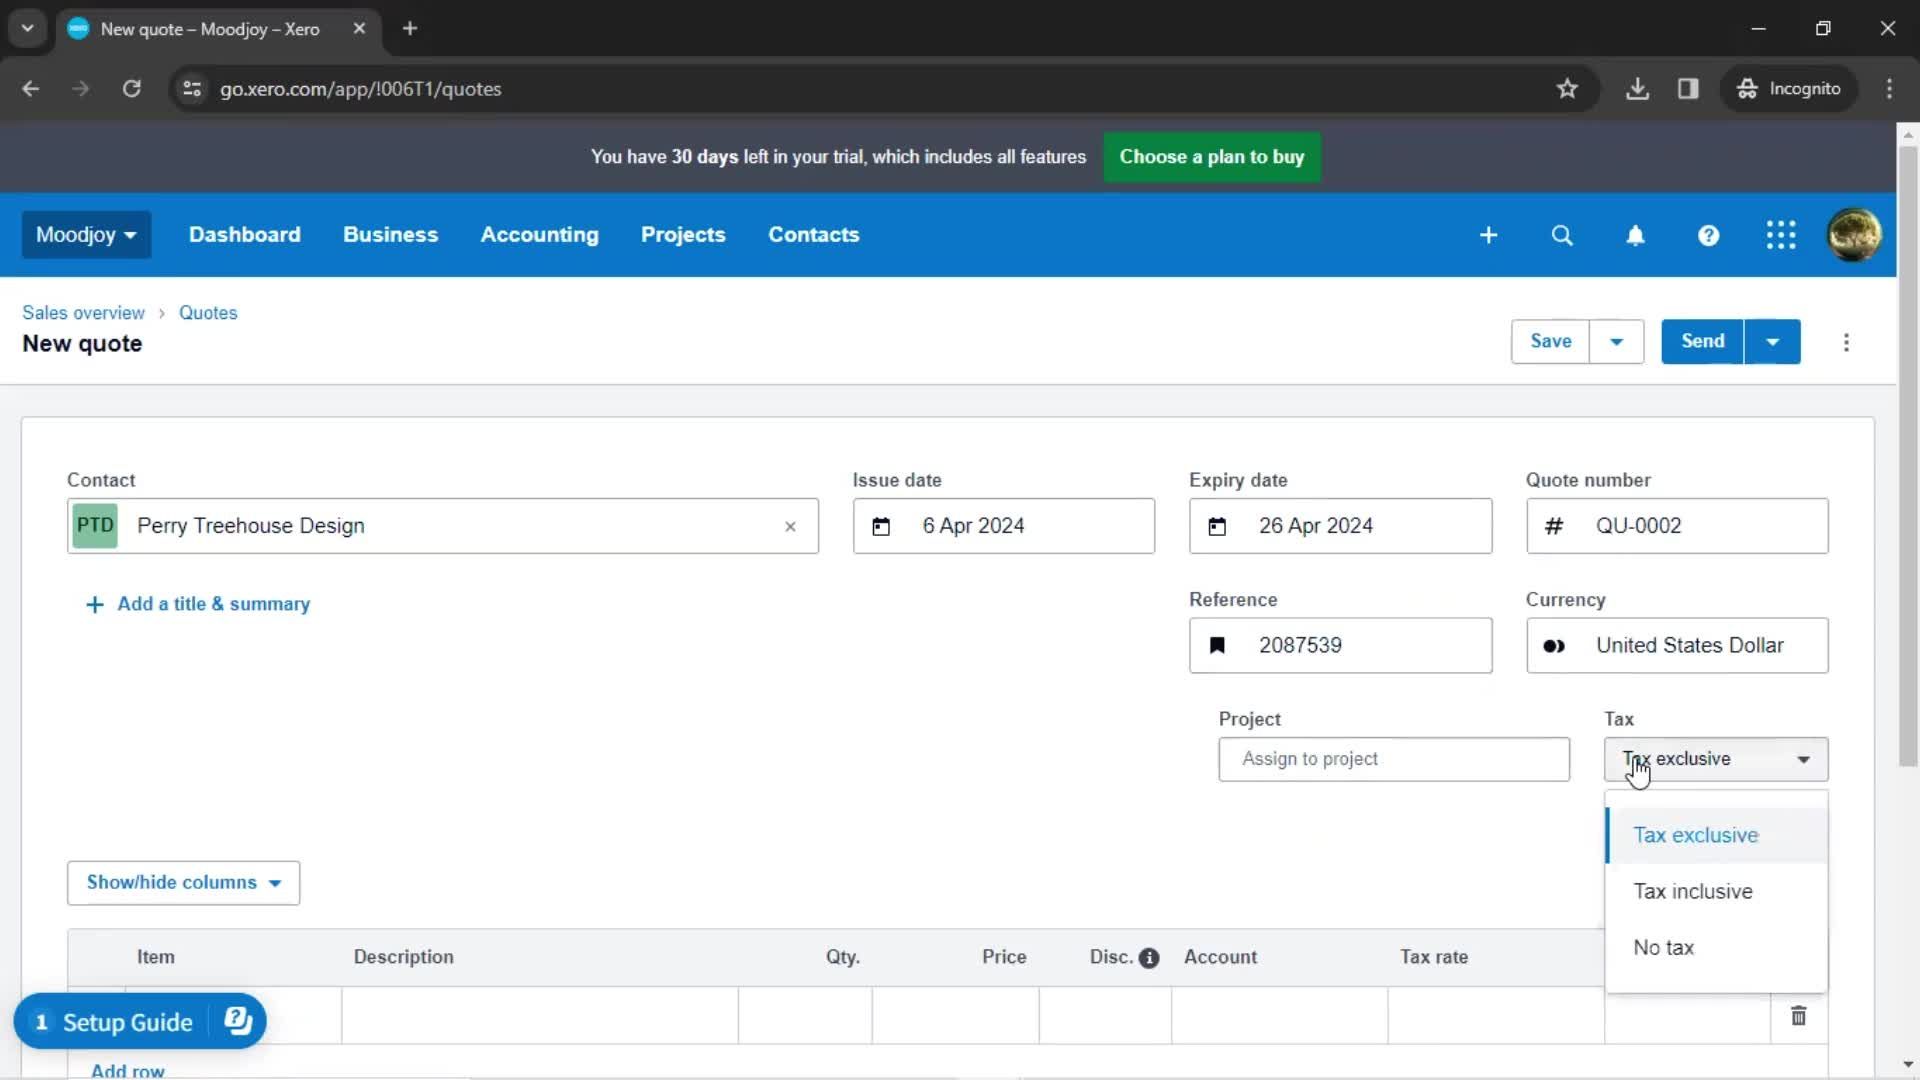Open the Projects menu
1920x1080 pixels.
click(x=683, y=235)
